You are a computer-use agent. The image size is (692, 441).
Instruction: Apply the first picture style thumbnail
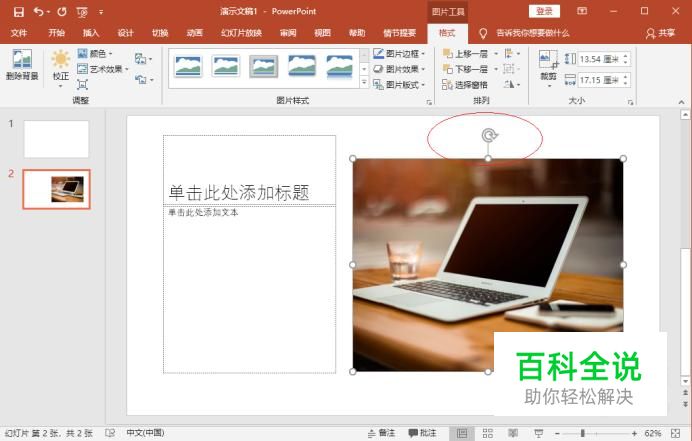188,67
